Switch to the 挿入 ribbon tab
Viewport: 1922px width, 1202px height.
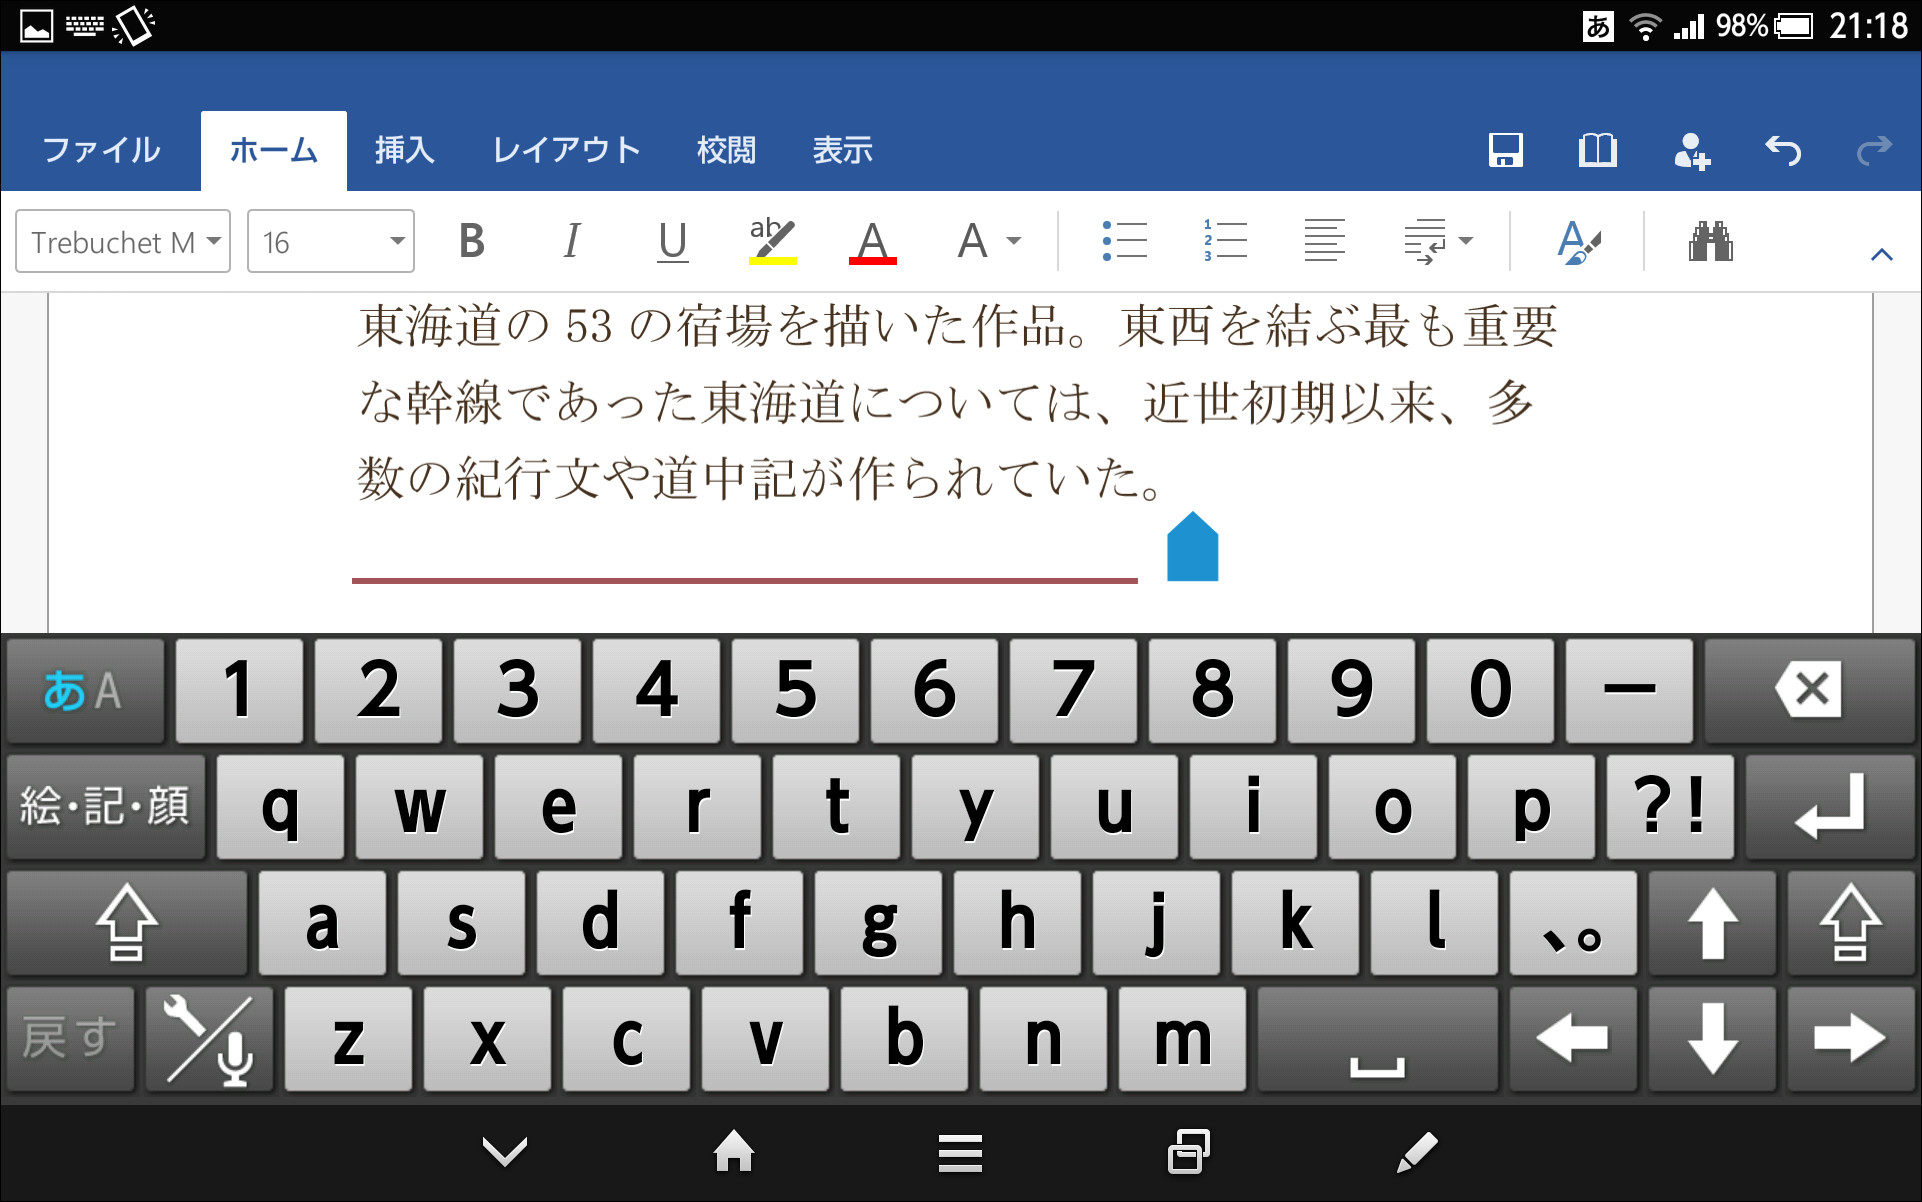[403, 150]
